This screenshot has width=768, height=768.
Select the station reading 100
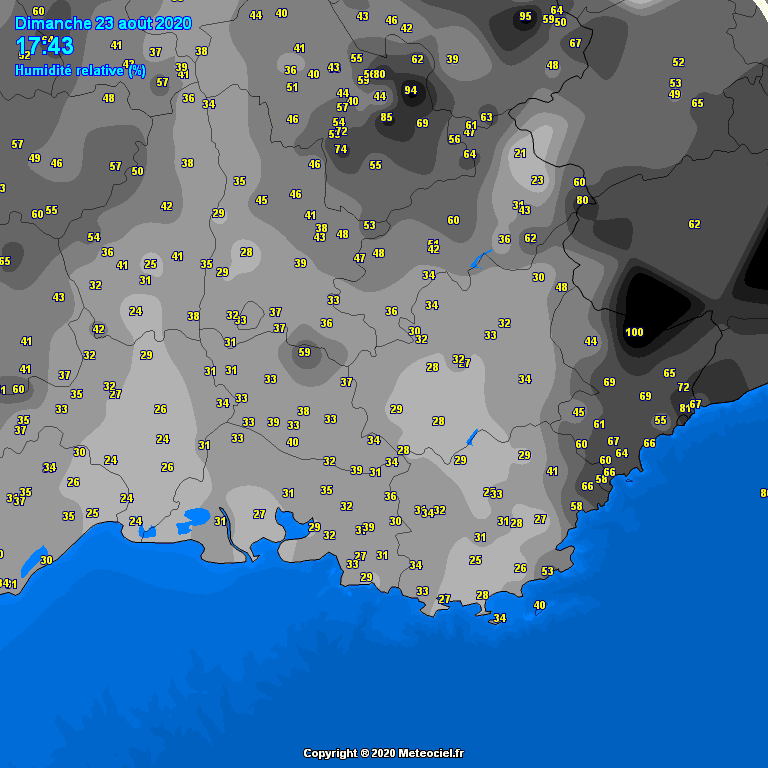pos(634,332)
